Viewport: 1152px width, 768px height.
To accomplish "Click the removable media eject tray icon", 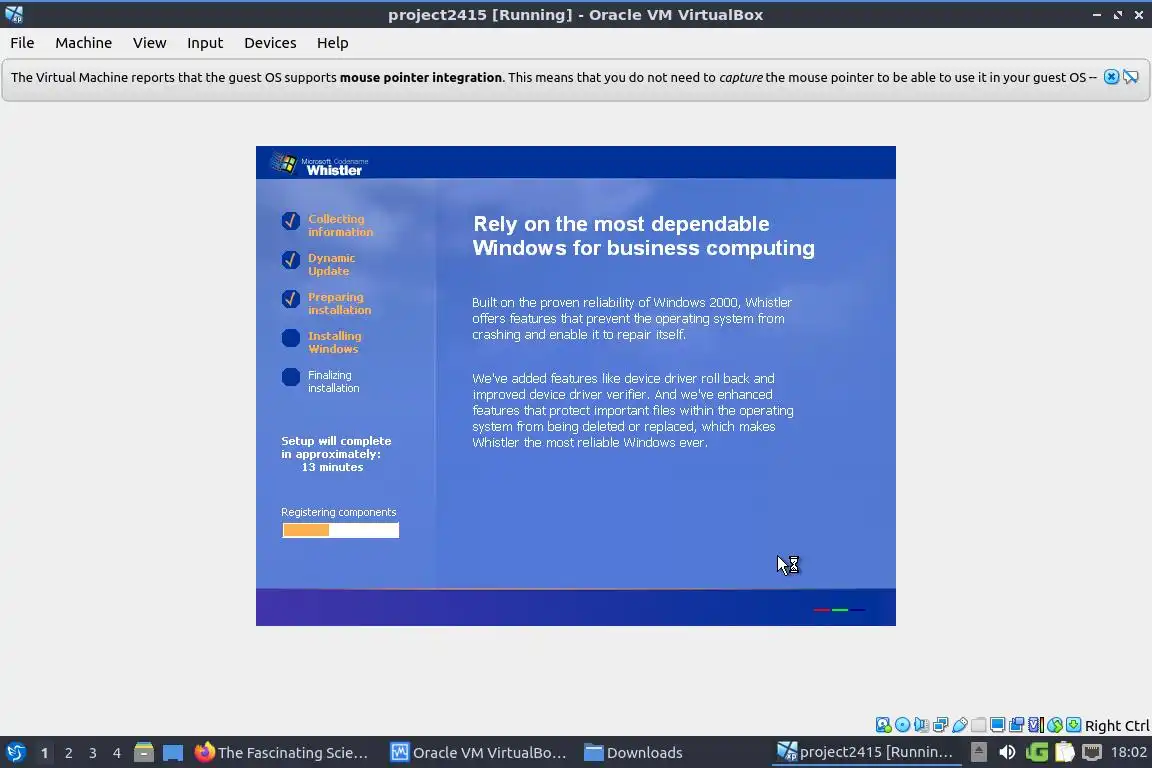I will (979, 752).
